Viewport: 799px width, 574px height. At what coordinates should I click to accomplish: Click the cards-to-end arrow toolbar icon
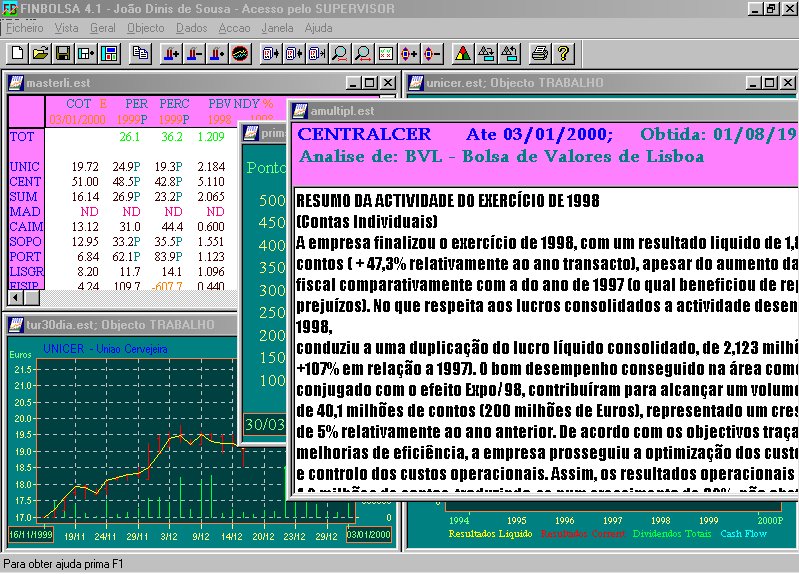pyautogui.click(x=317, y=53)
